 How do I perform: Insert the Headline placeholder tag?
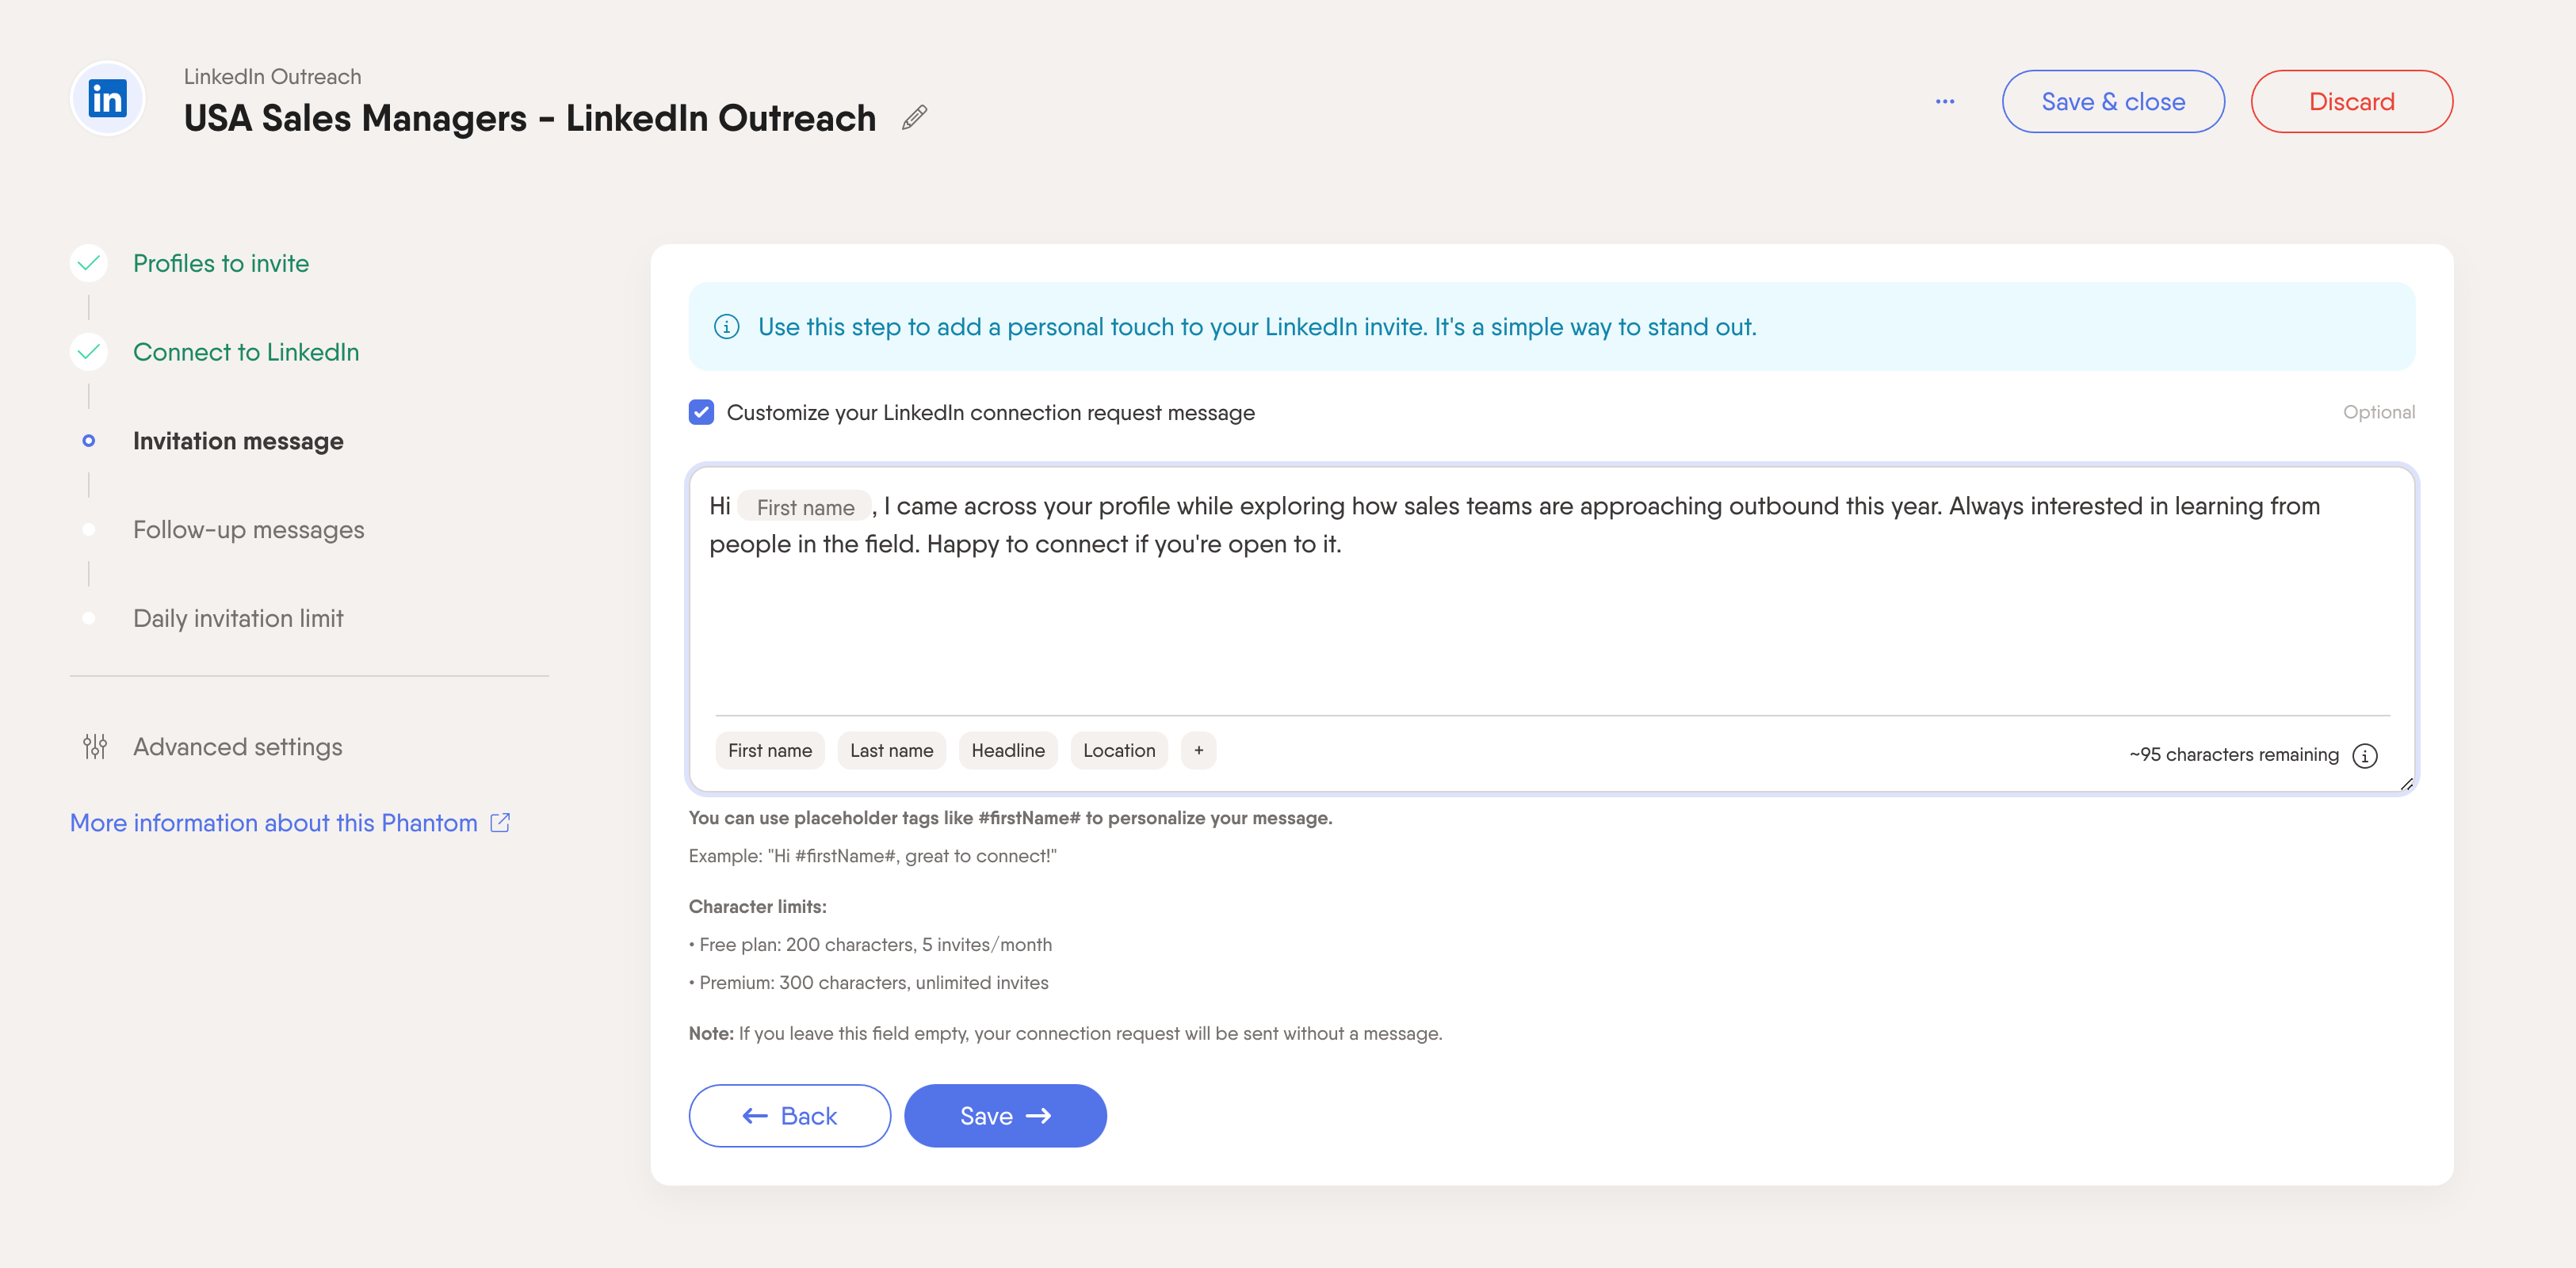coord(1007,750)
